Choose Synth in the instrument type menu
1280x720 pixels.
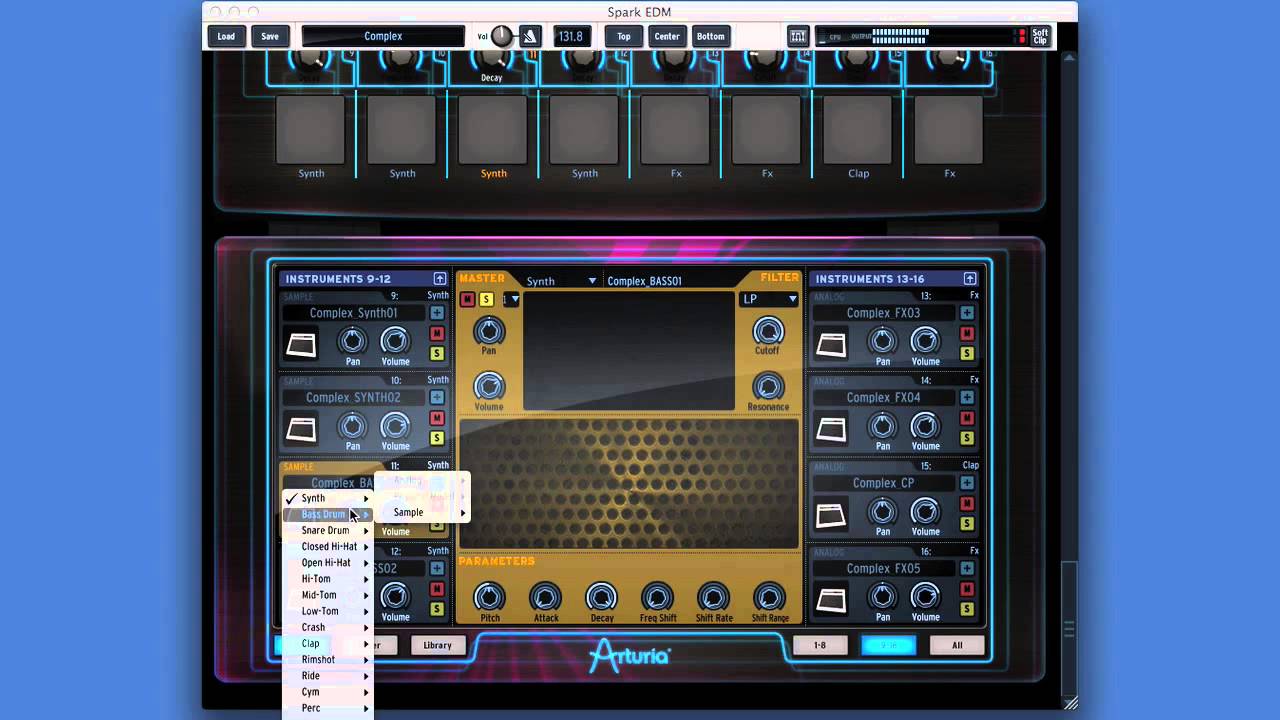(328, 498)
